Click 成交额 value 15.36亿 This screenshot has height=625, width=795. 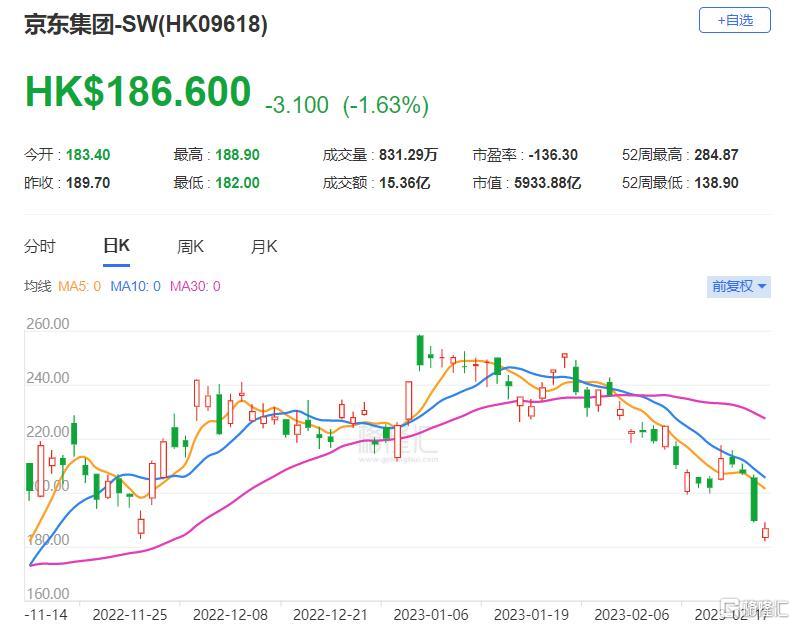point(405,182)
